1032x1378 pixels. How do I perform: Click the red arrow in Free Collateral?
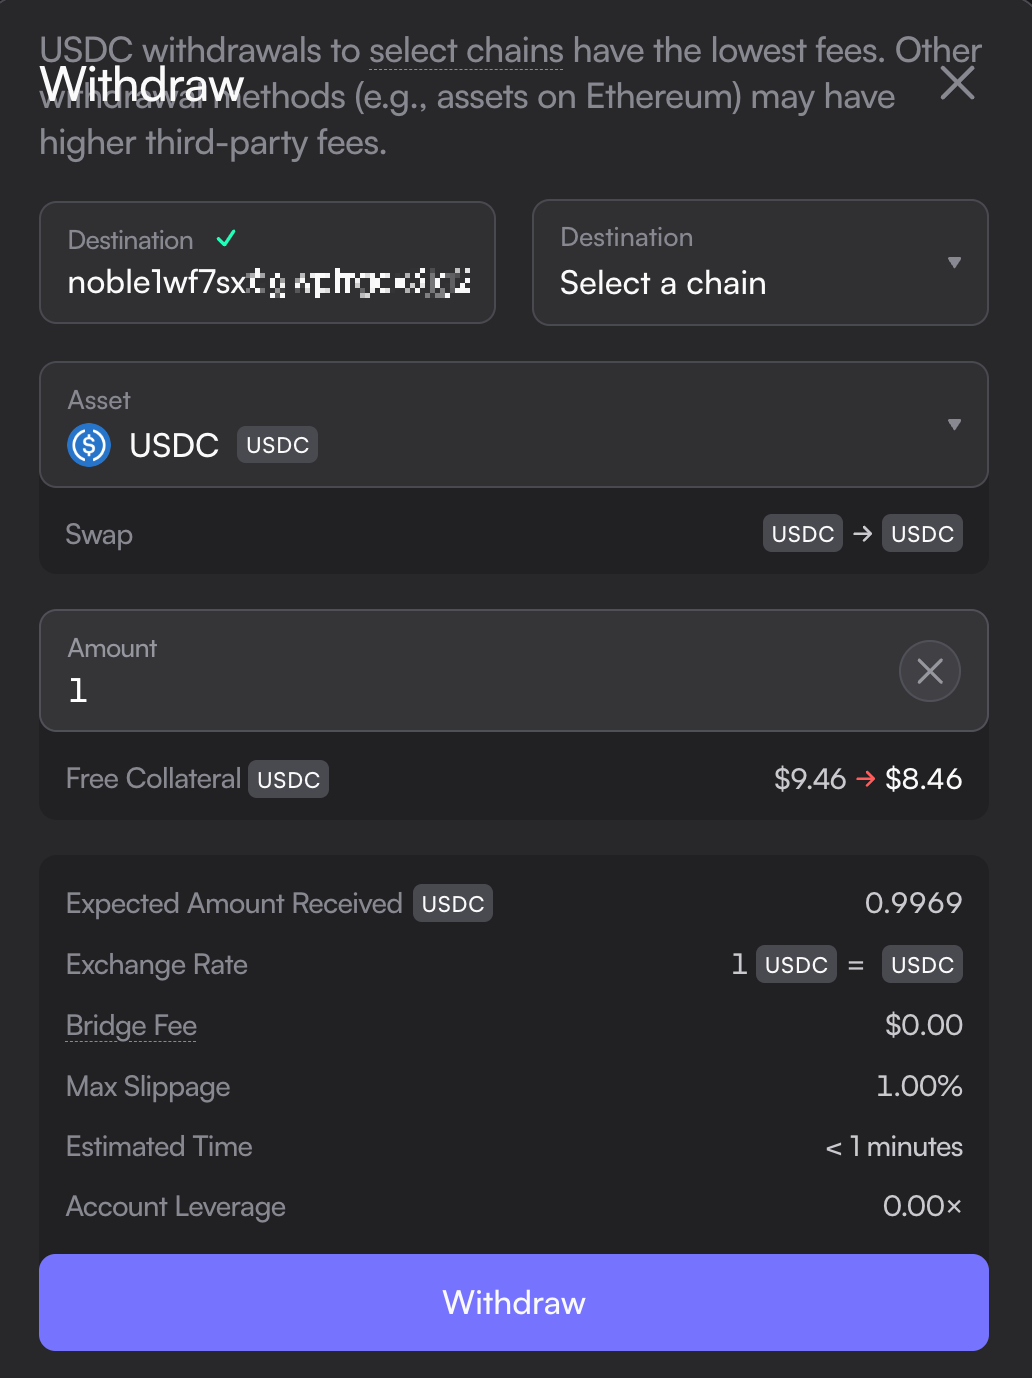coord(866,779)
